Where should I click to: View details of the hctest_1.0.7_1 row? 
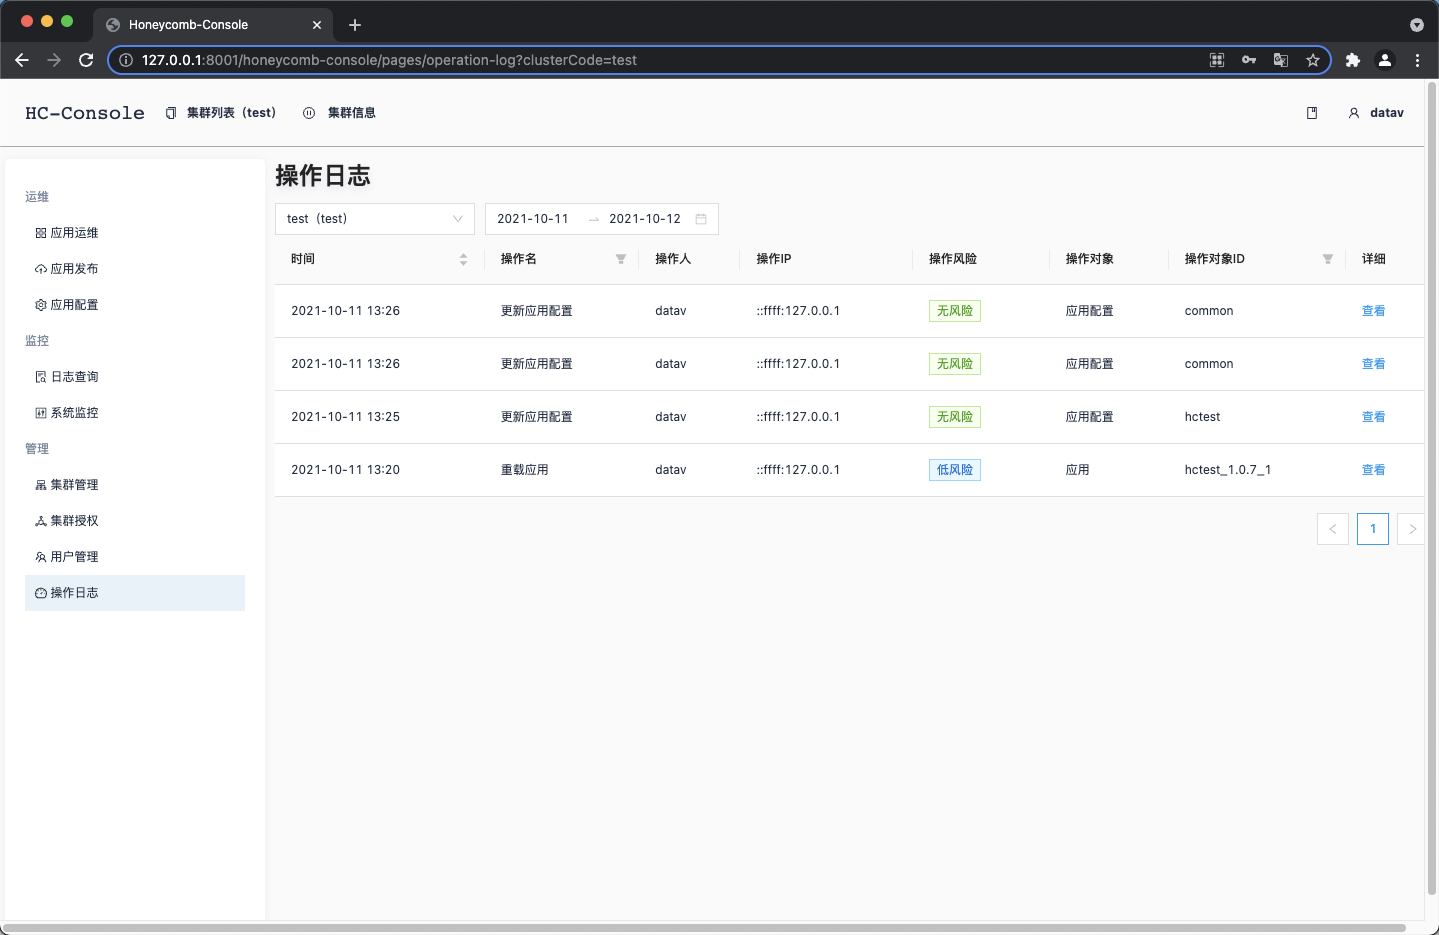(1373, 470)
